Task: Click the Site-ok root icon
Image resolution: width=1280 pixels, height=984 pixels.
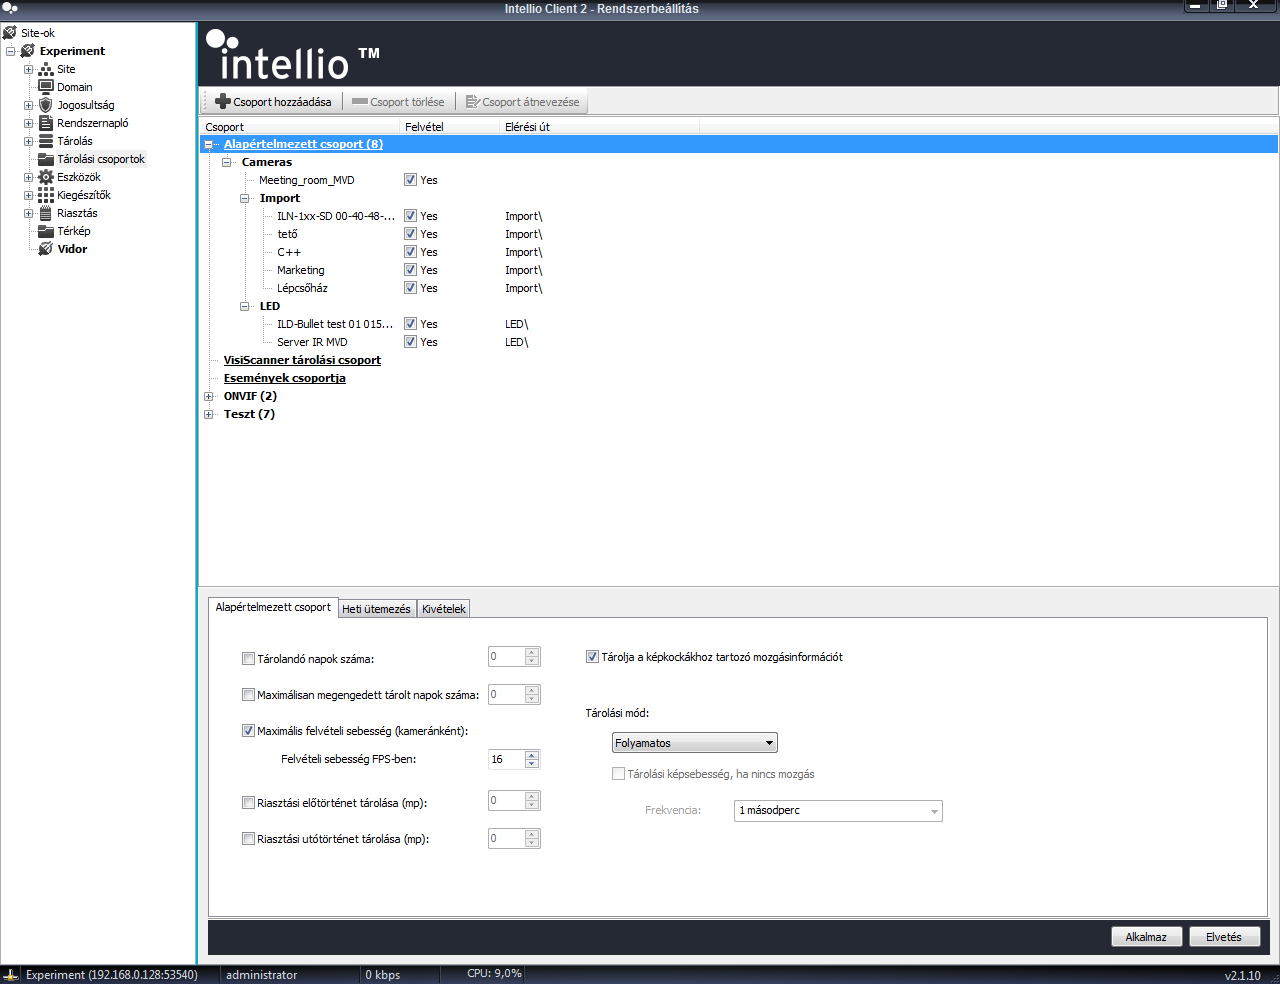Action: [10, 33]
